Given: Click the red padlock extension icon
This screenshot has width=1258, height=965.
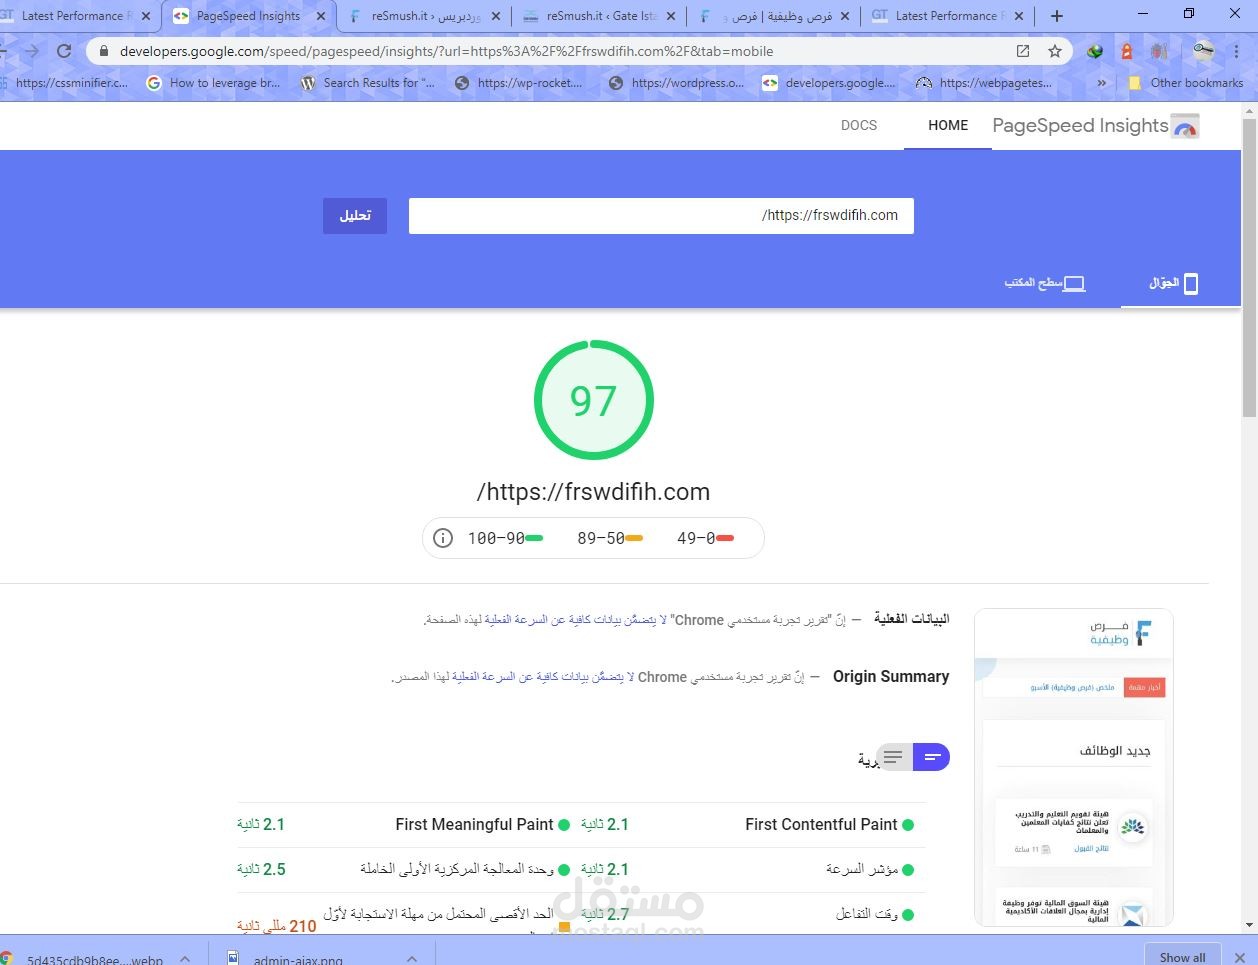Looking at the screenshot, I should [1127, 51].
